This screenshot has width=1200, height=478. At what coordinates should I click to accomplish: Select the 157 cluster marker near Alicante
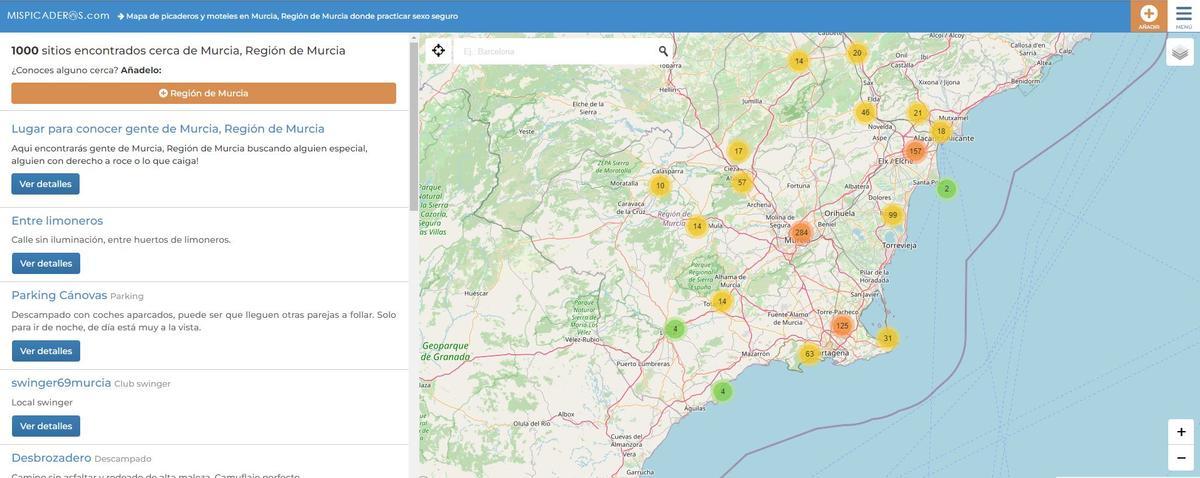click(x=915, y=151)
